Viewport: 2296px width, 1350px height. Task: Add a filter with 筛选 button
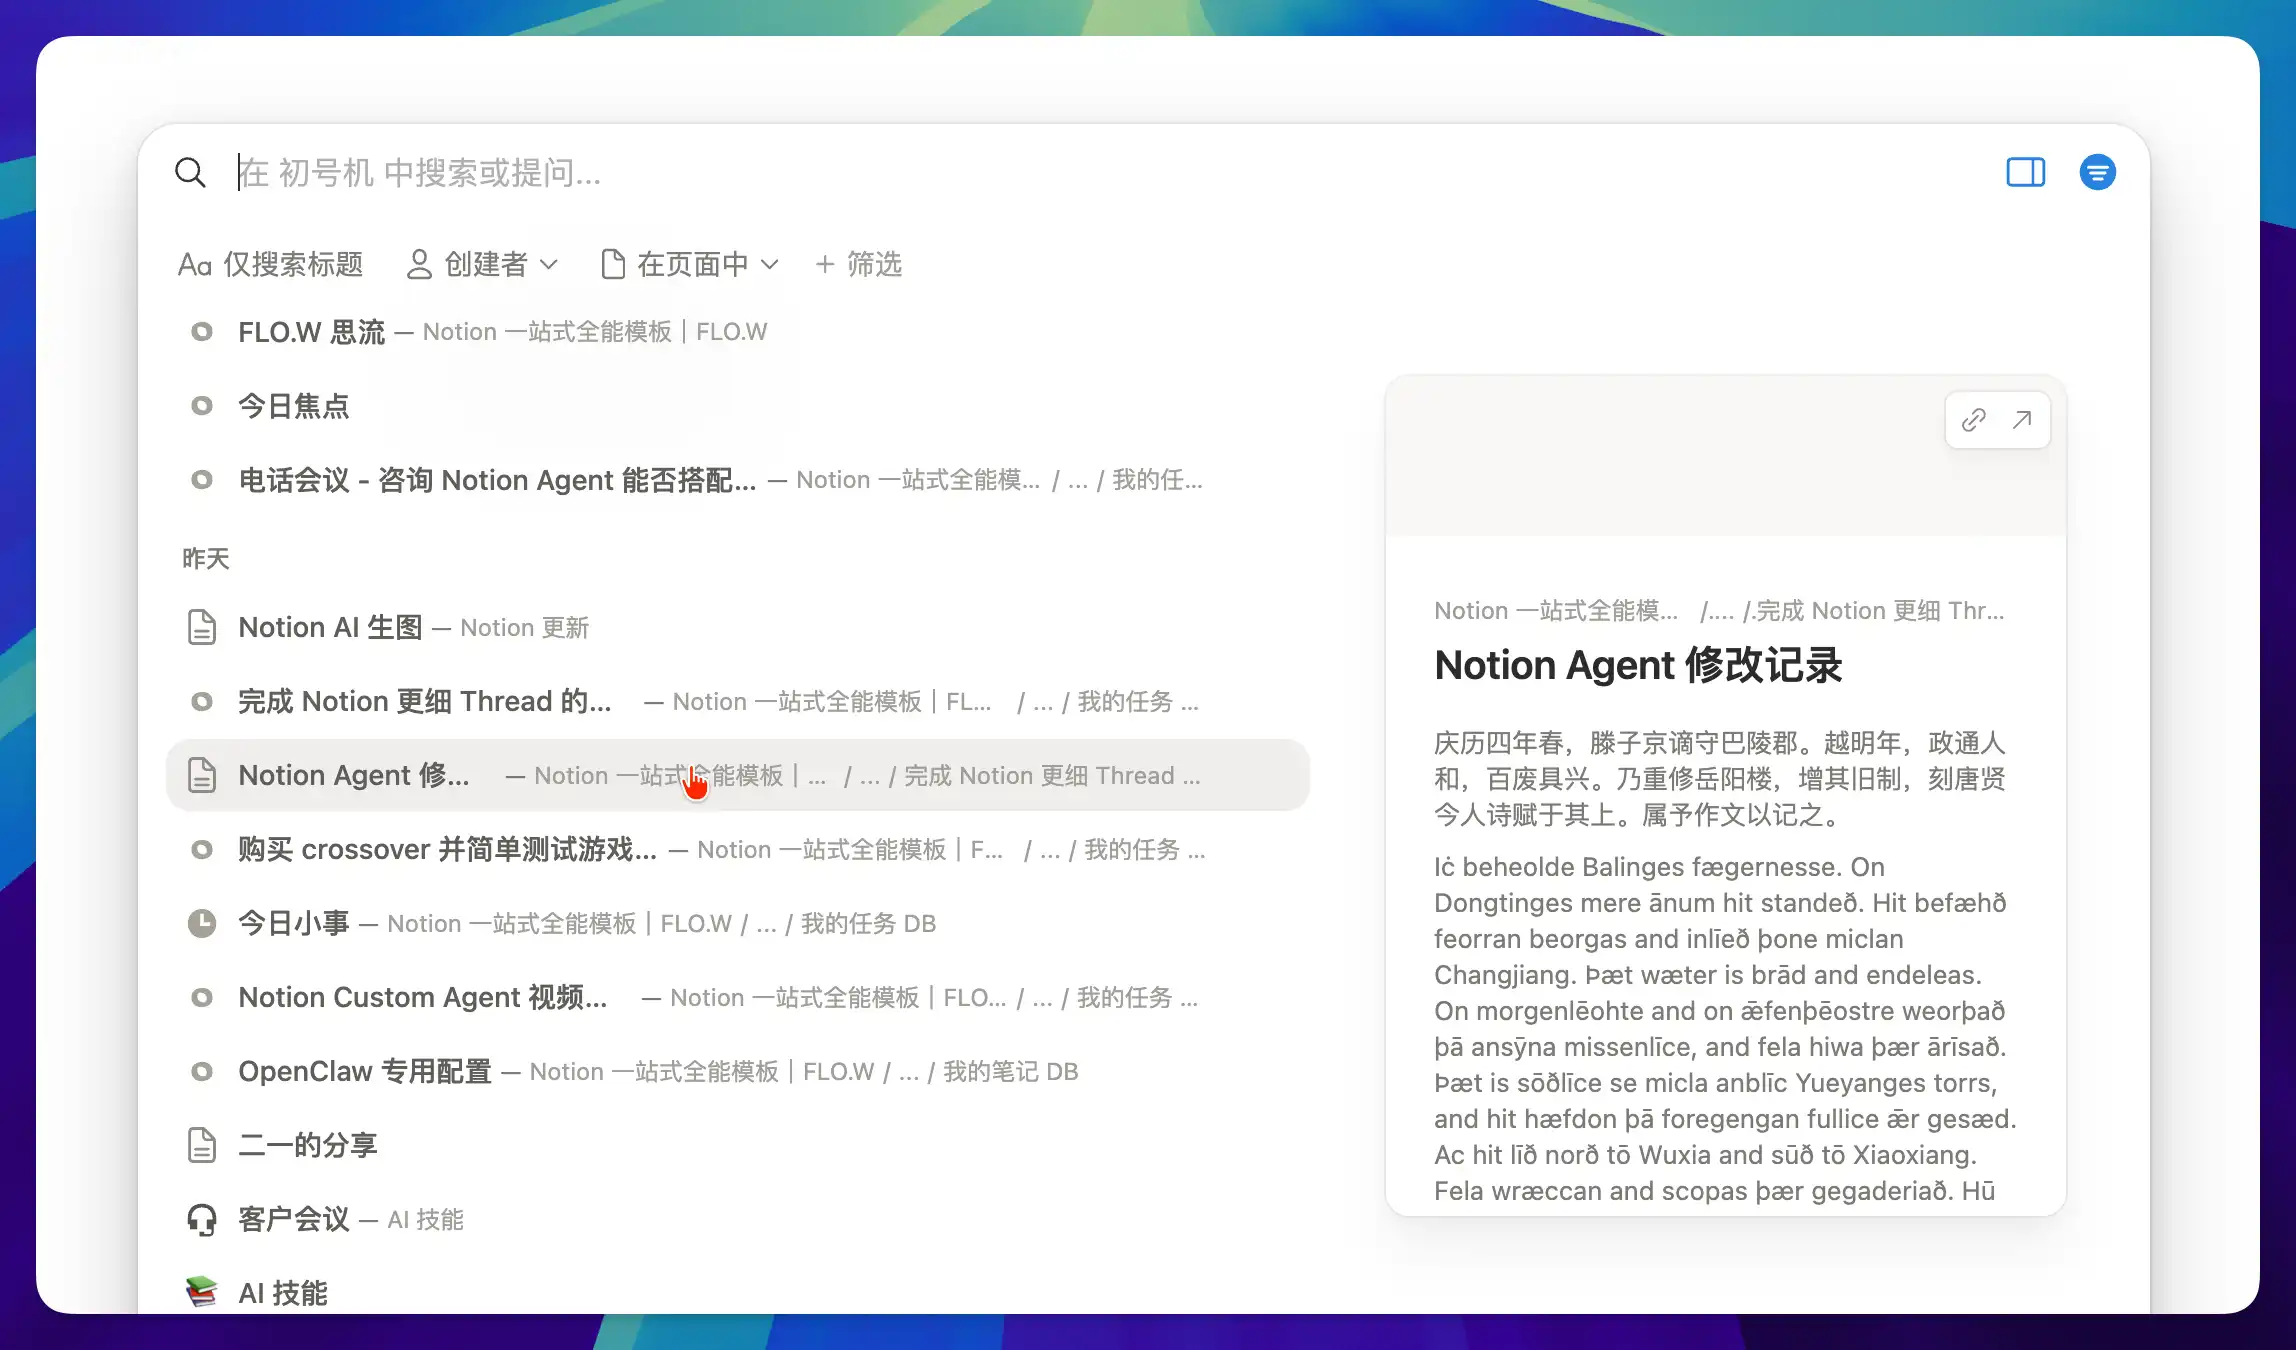(x=859, y=264)
